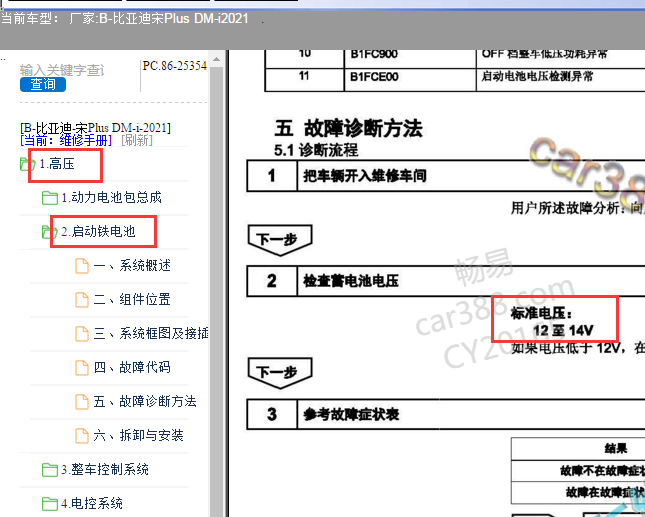Open the 3.整车控制系统 tree item
This screenshot has height=517, width=645.
(x=105, y=469)
